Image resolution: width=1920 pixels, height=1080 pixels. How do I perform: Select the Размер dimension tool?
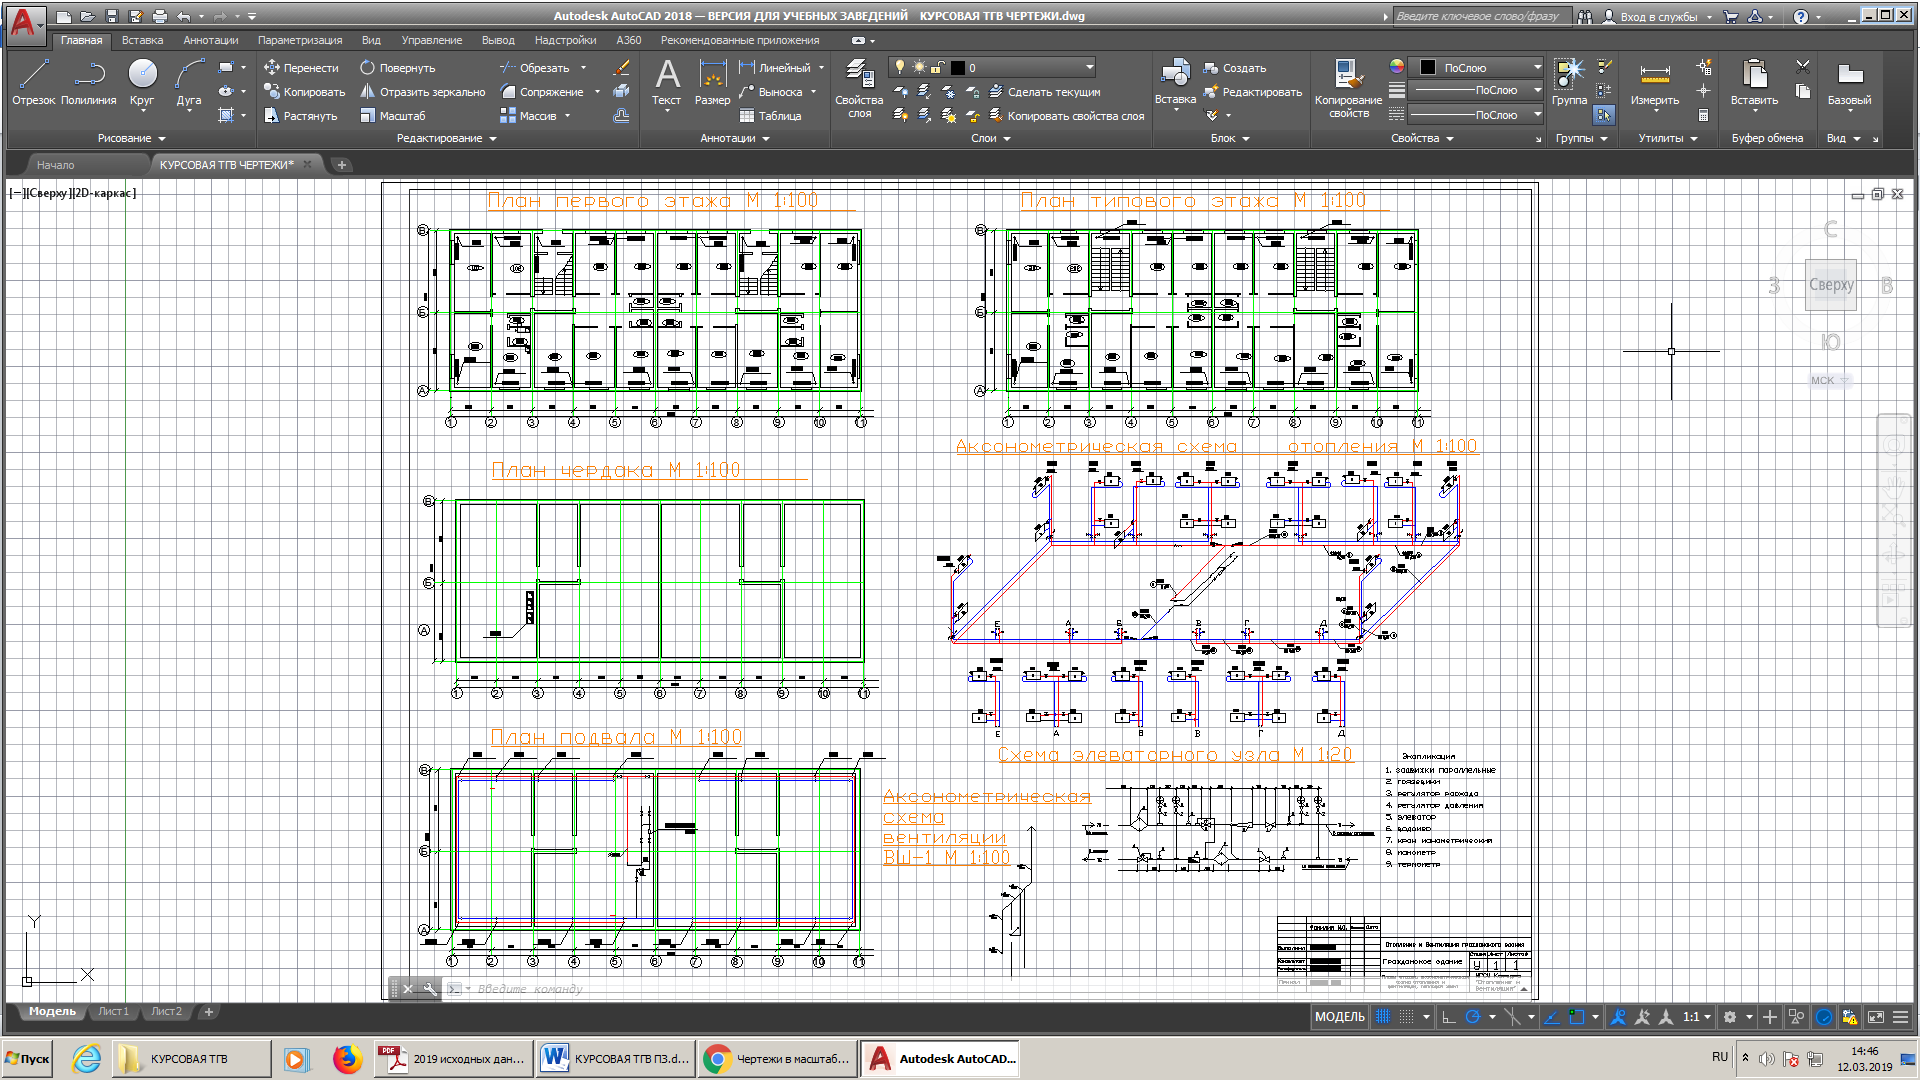coord(712,82)
